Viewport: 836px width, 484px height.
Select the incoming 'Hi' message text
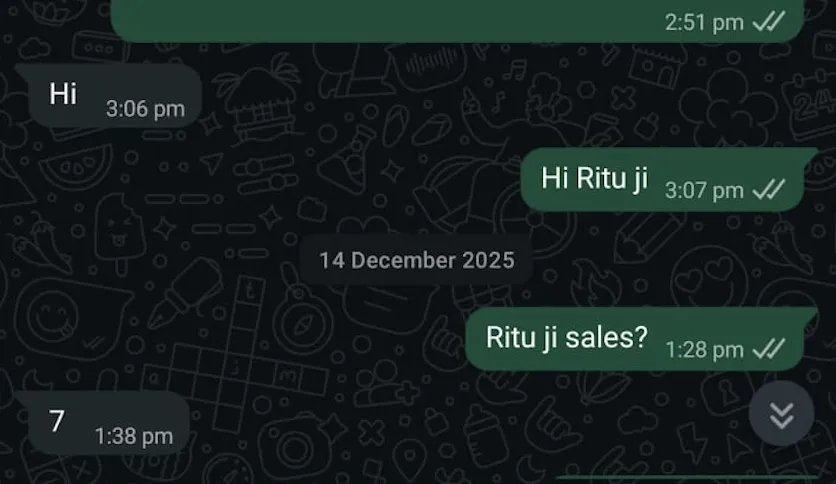tap(63, 94)
